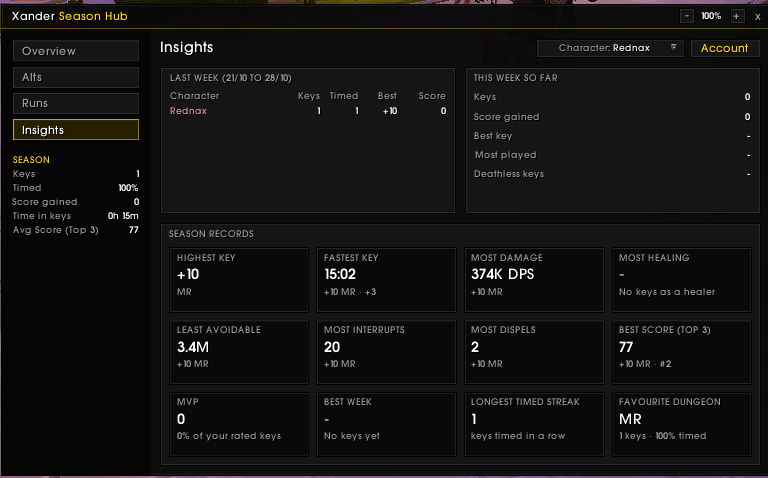Click 'Avg Score (Top 3)' in the sidebar
Screen dimensions: 768x478
[x=55, y=230]
